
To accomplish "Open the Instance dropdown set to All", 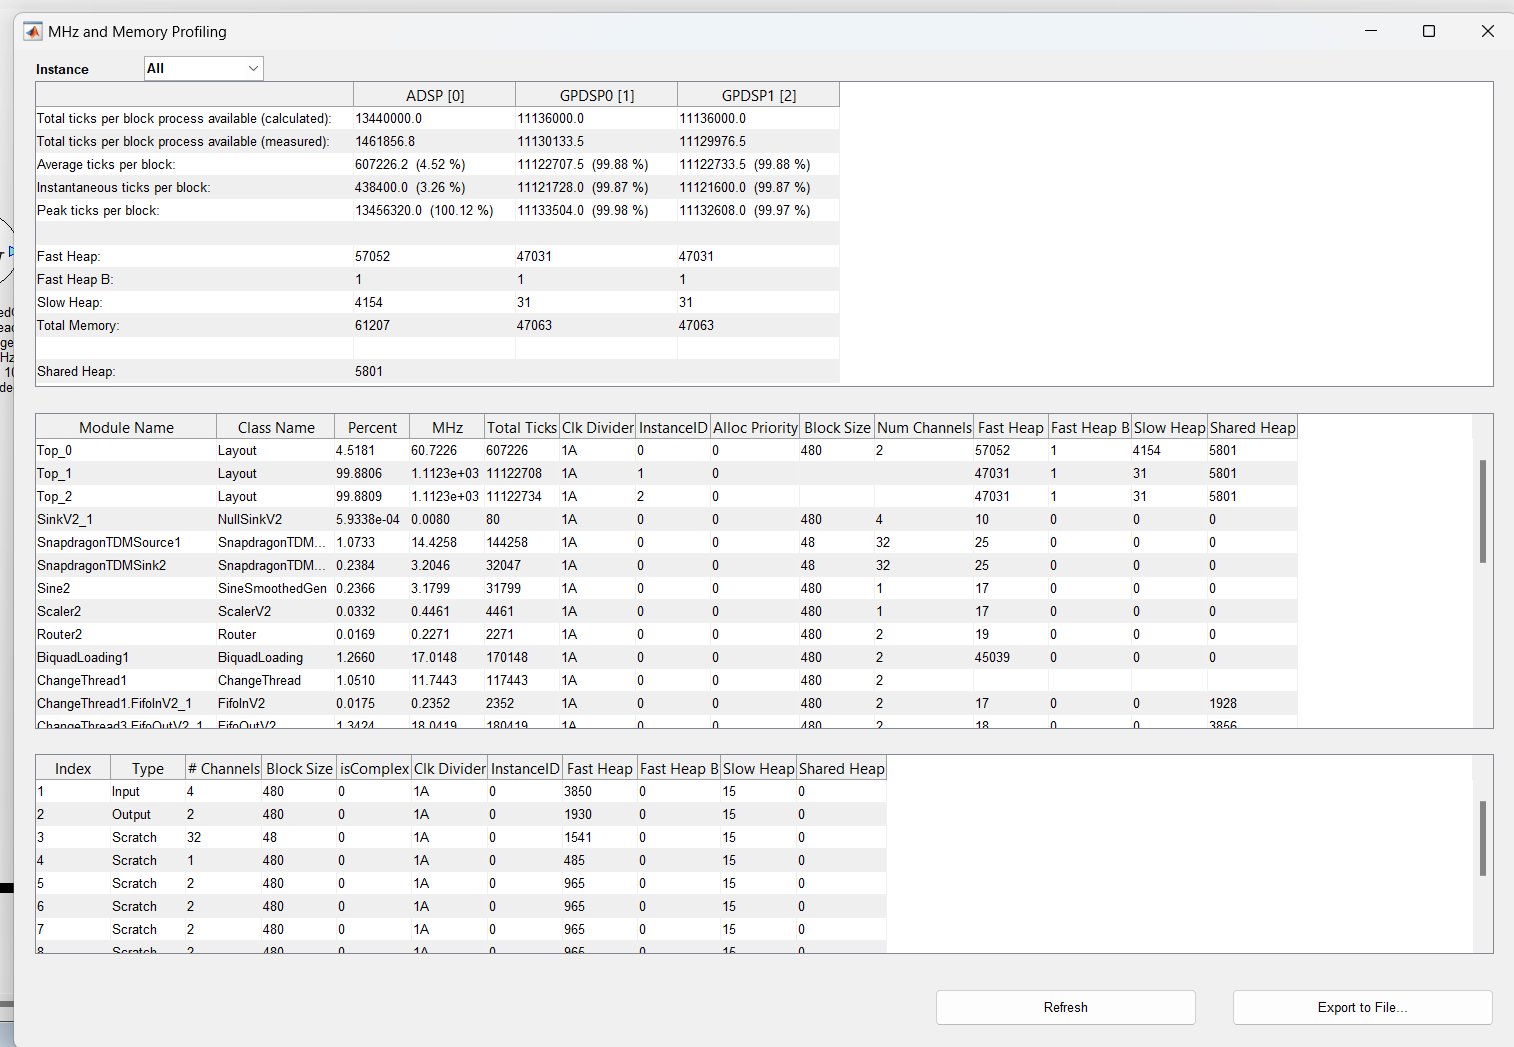I will pos(203,68).
